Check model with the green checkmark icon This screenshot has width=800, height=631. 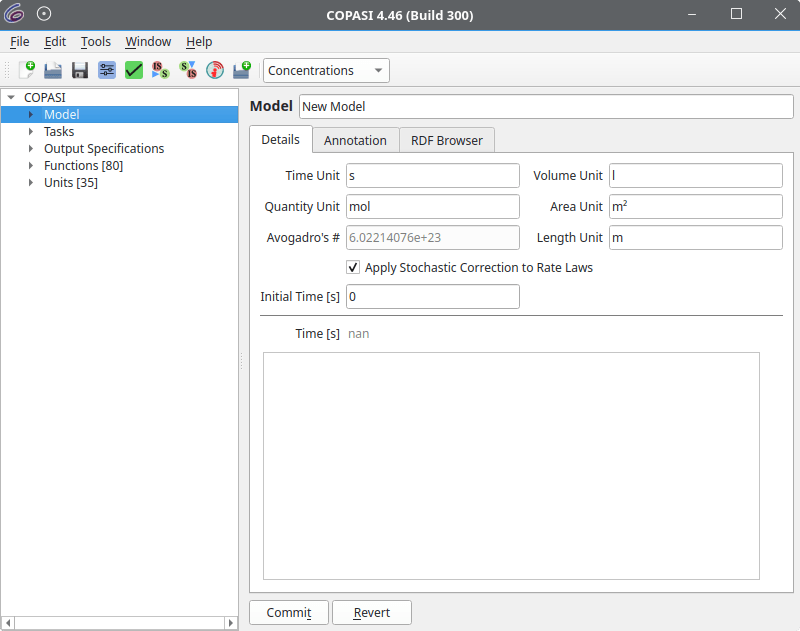tap(134, 70)
